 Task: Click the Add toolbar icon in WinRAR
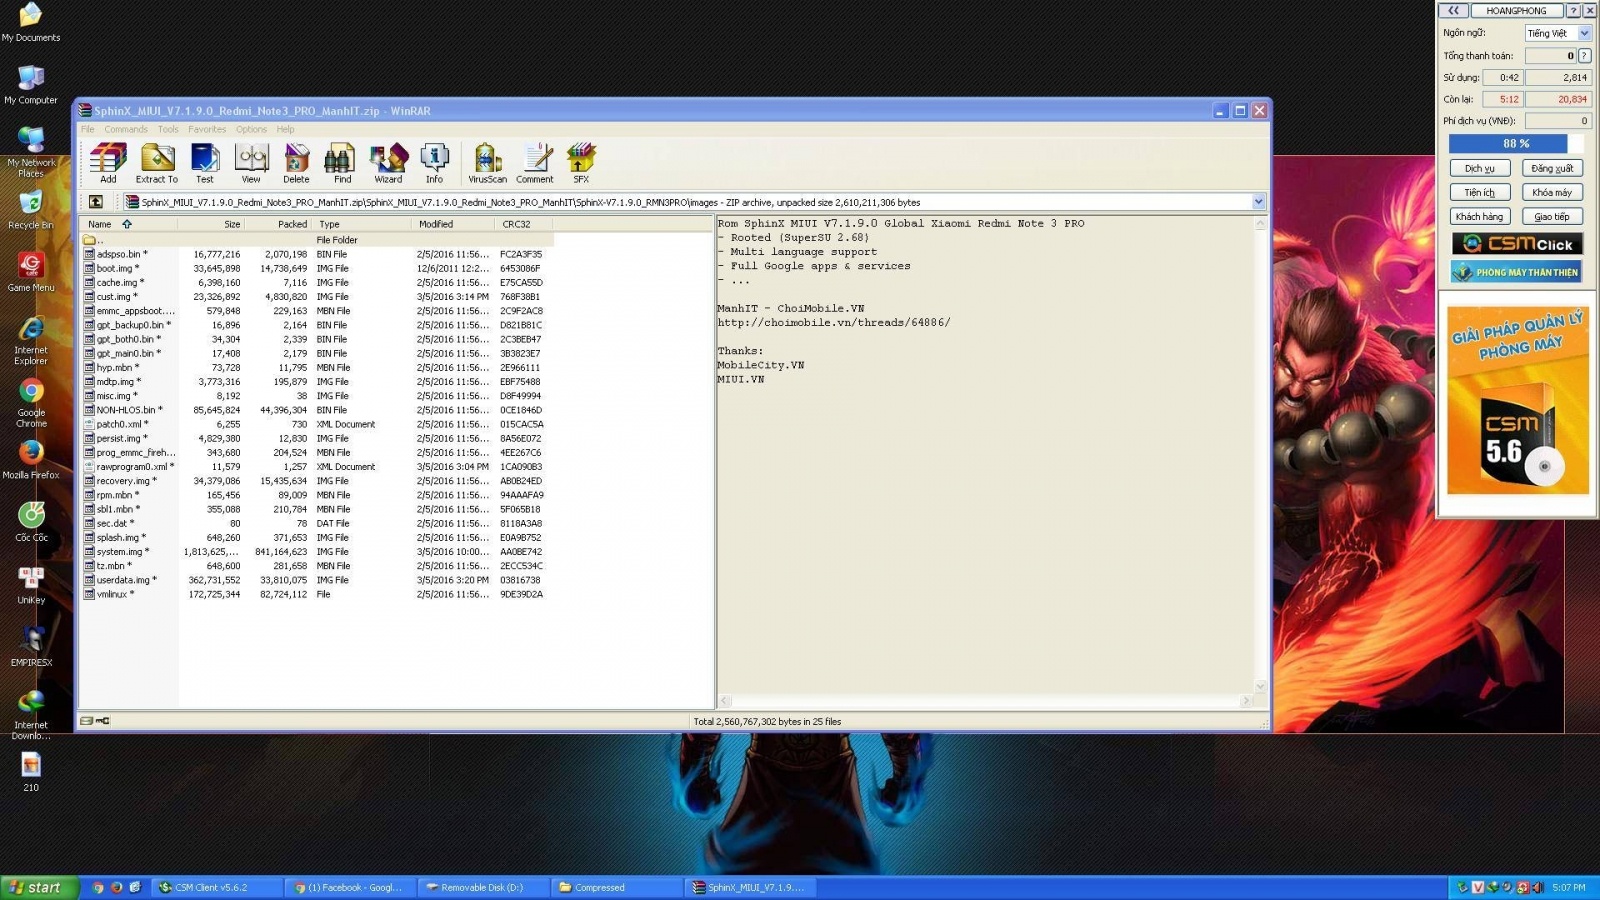tap(108, 162)
